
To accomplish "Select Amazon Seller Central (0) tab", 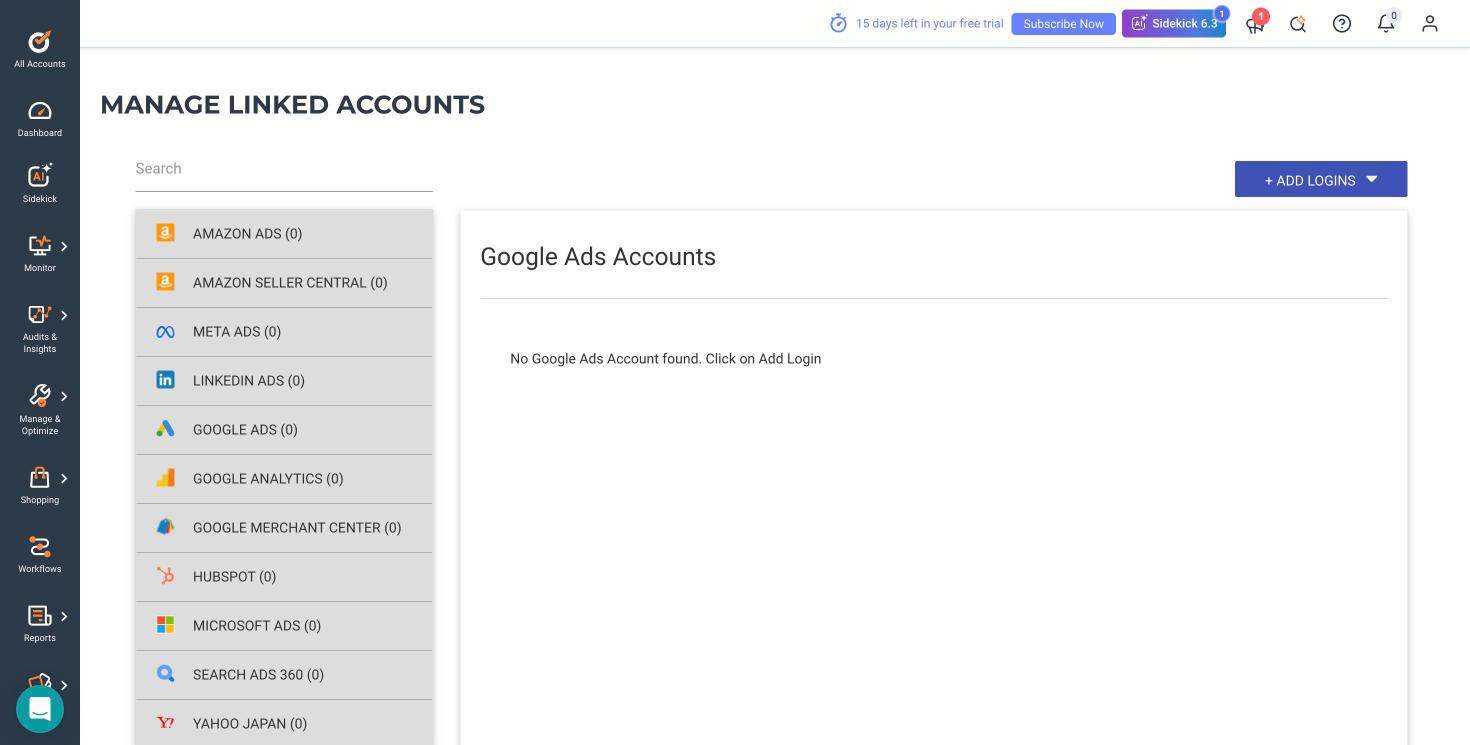I will 284,283.
